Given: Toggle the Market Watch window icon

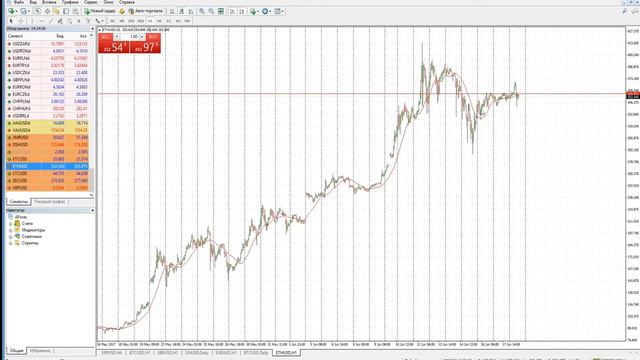Looking at the screenshot, I should 37,11.
